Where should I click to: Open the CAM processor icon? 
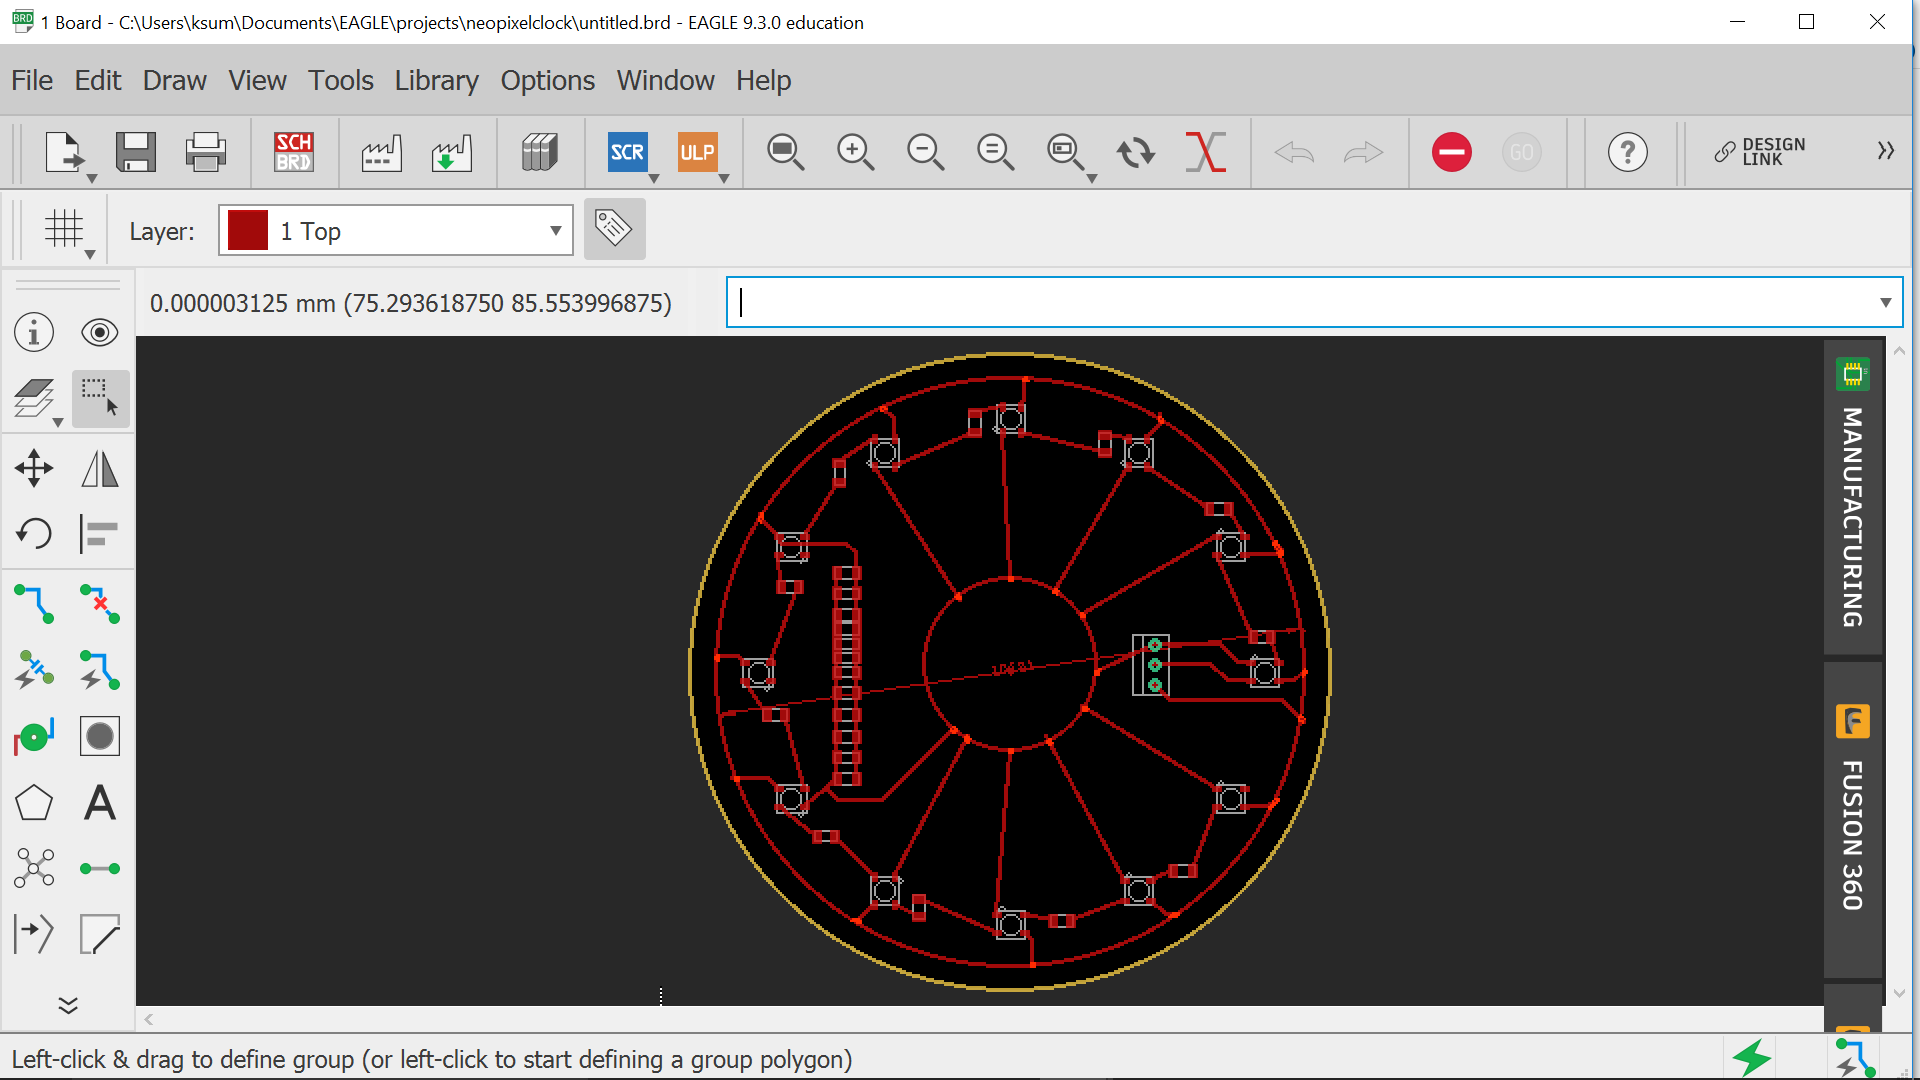381,152
